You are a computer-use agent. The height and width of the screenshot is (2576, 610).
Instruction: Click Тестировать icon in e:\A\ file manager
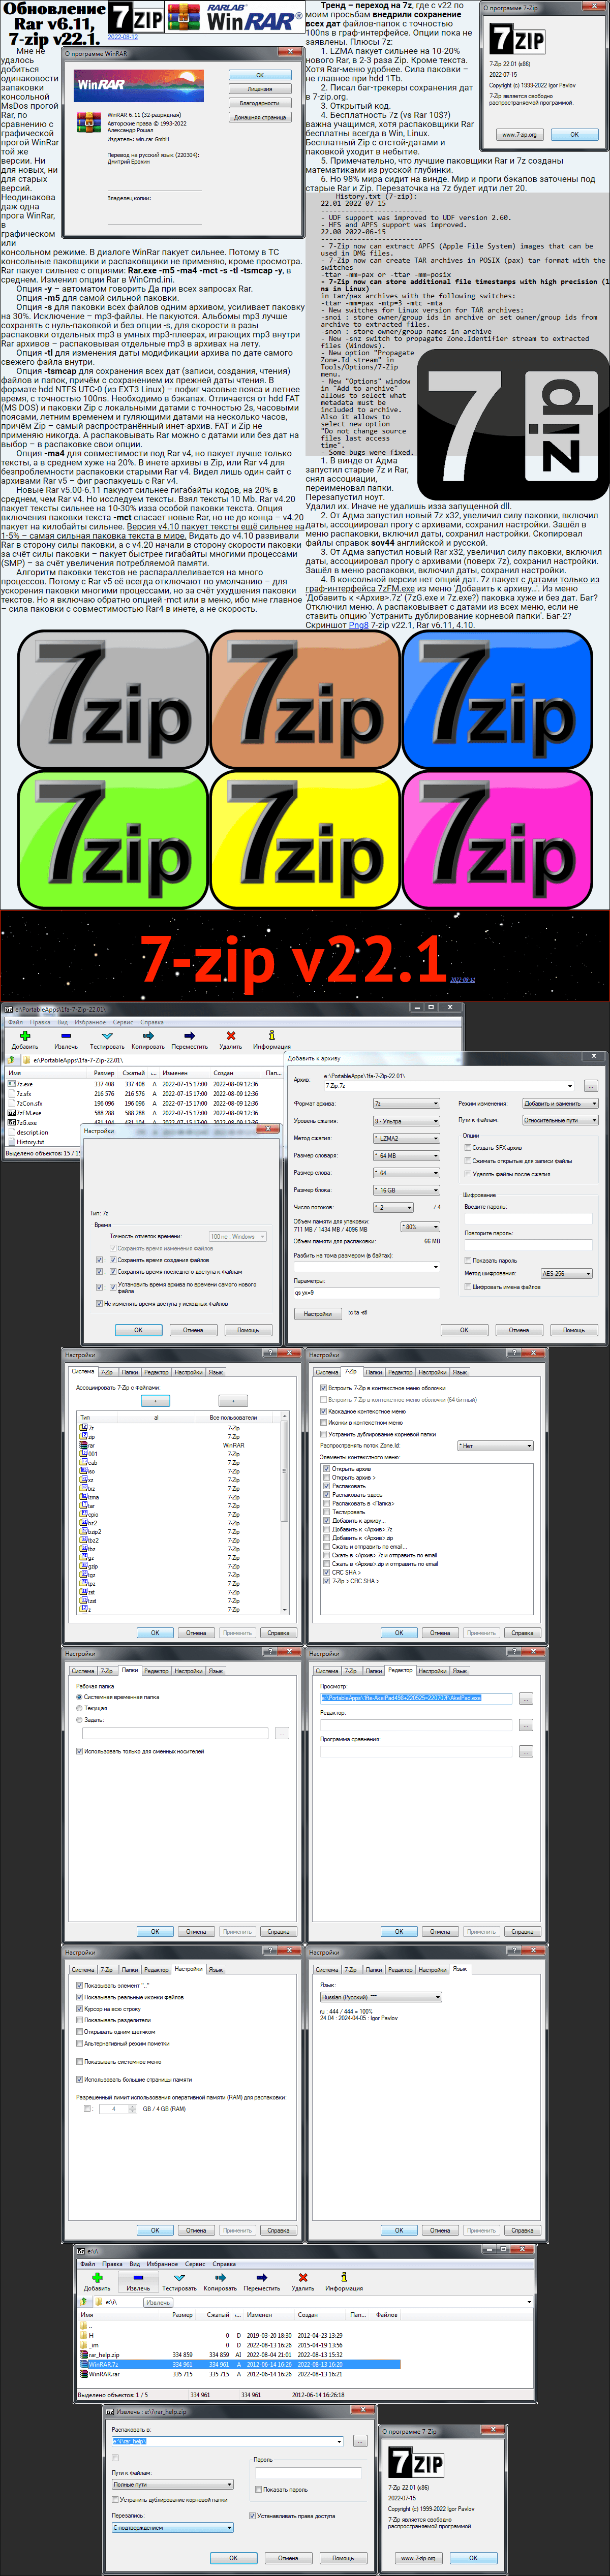tap(179, 2277)
